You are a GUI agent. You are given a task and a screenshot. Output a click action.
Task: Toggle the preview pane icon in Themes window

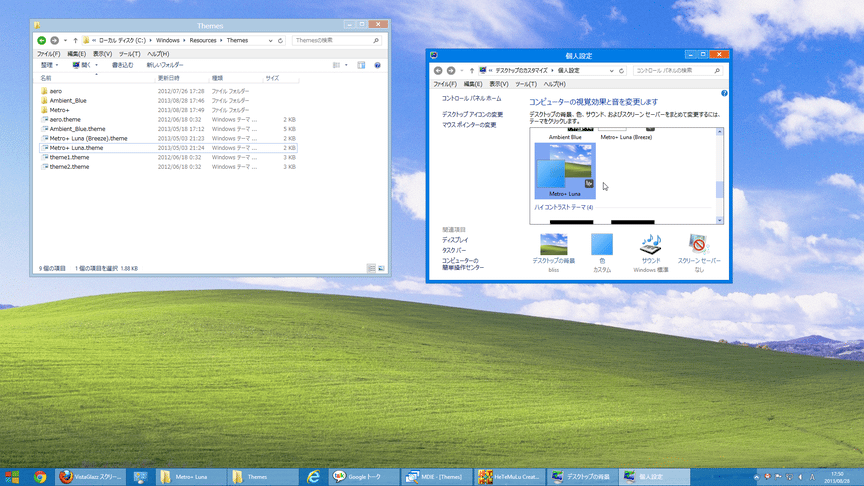[361, 65]
